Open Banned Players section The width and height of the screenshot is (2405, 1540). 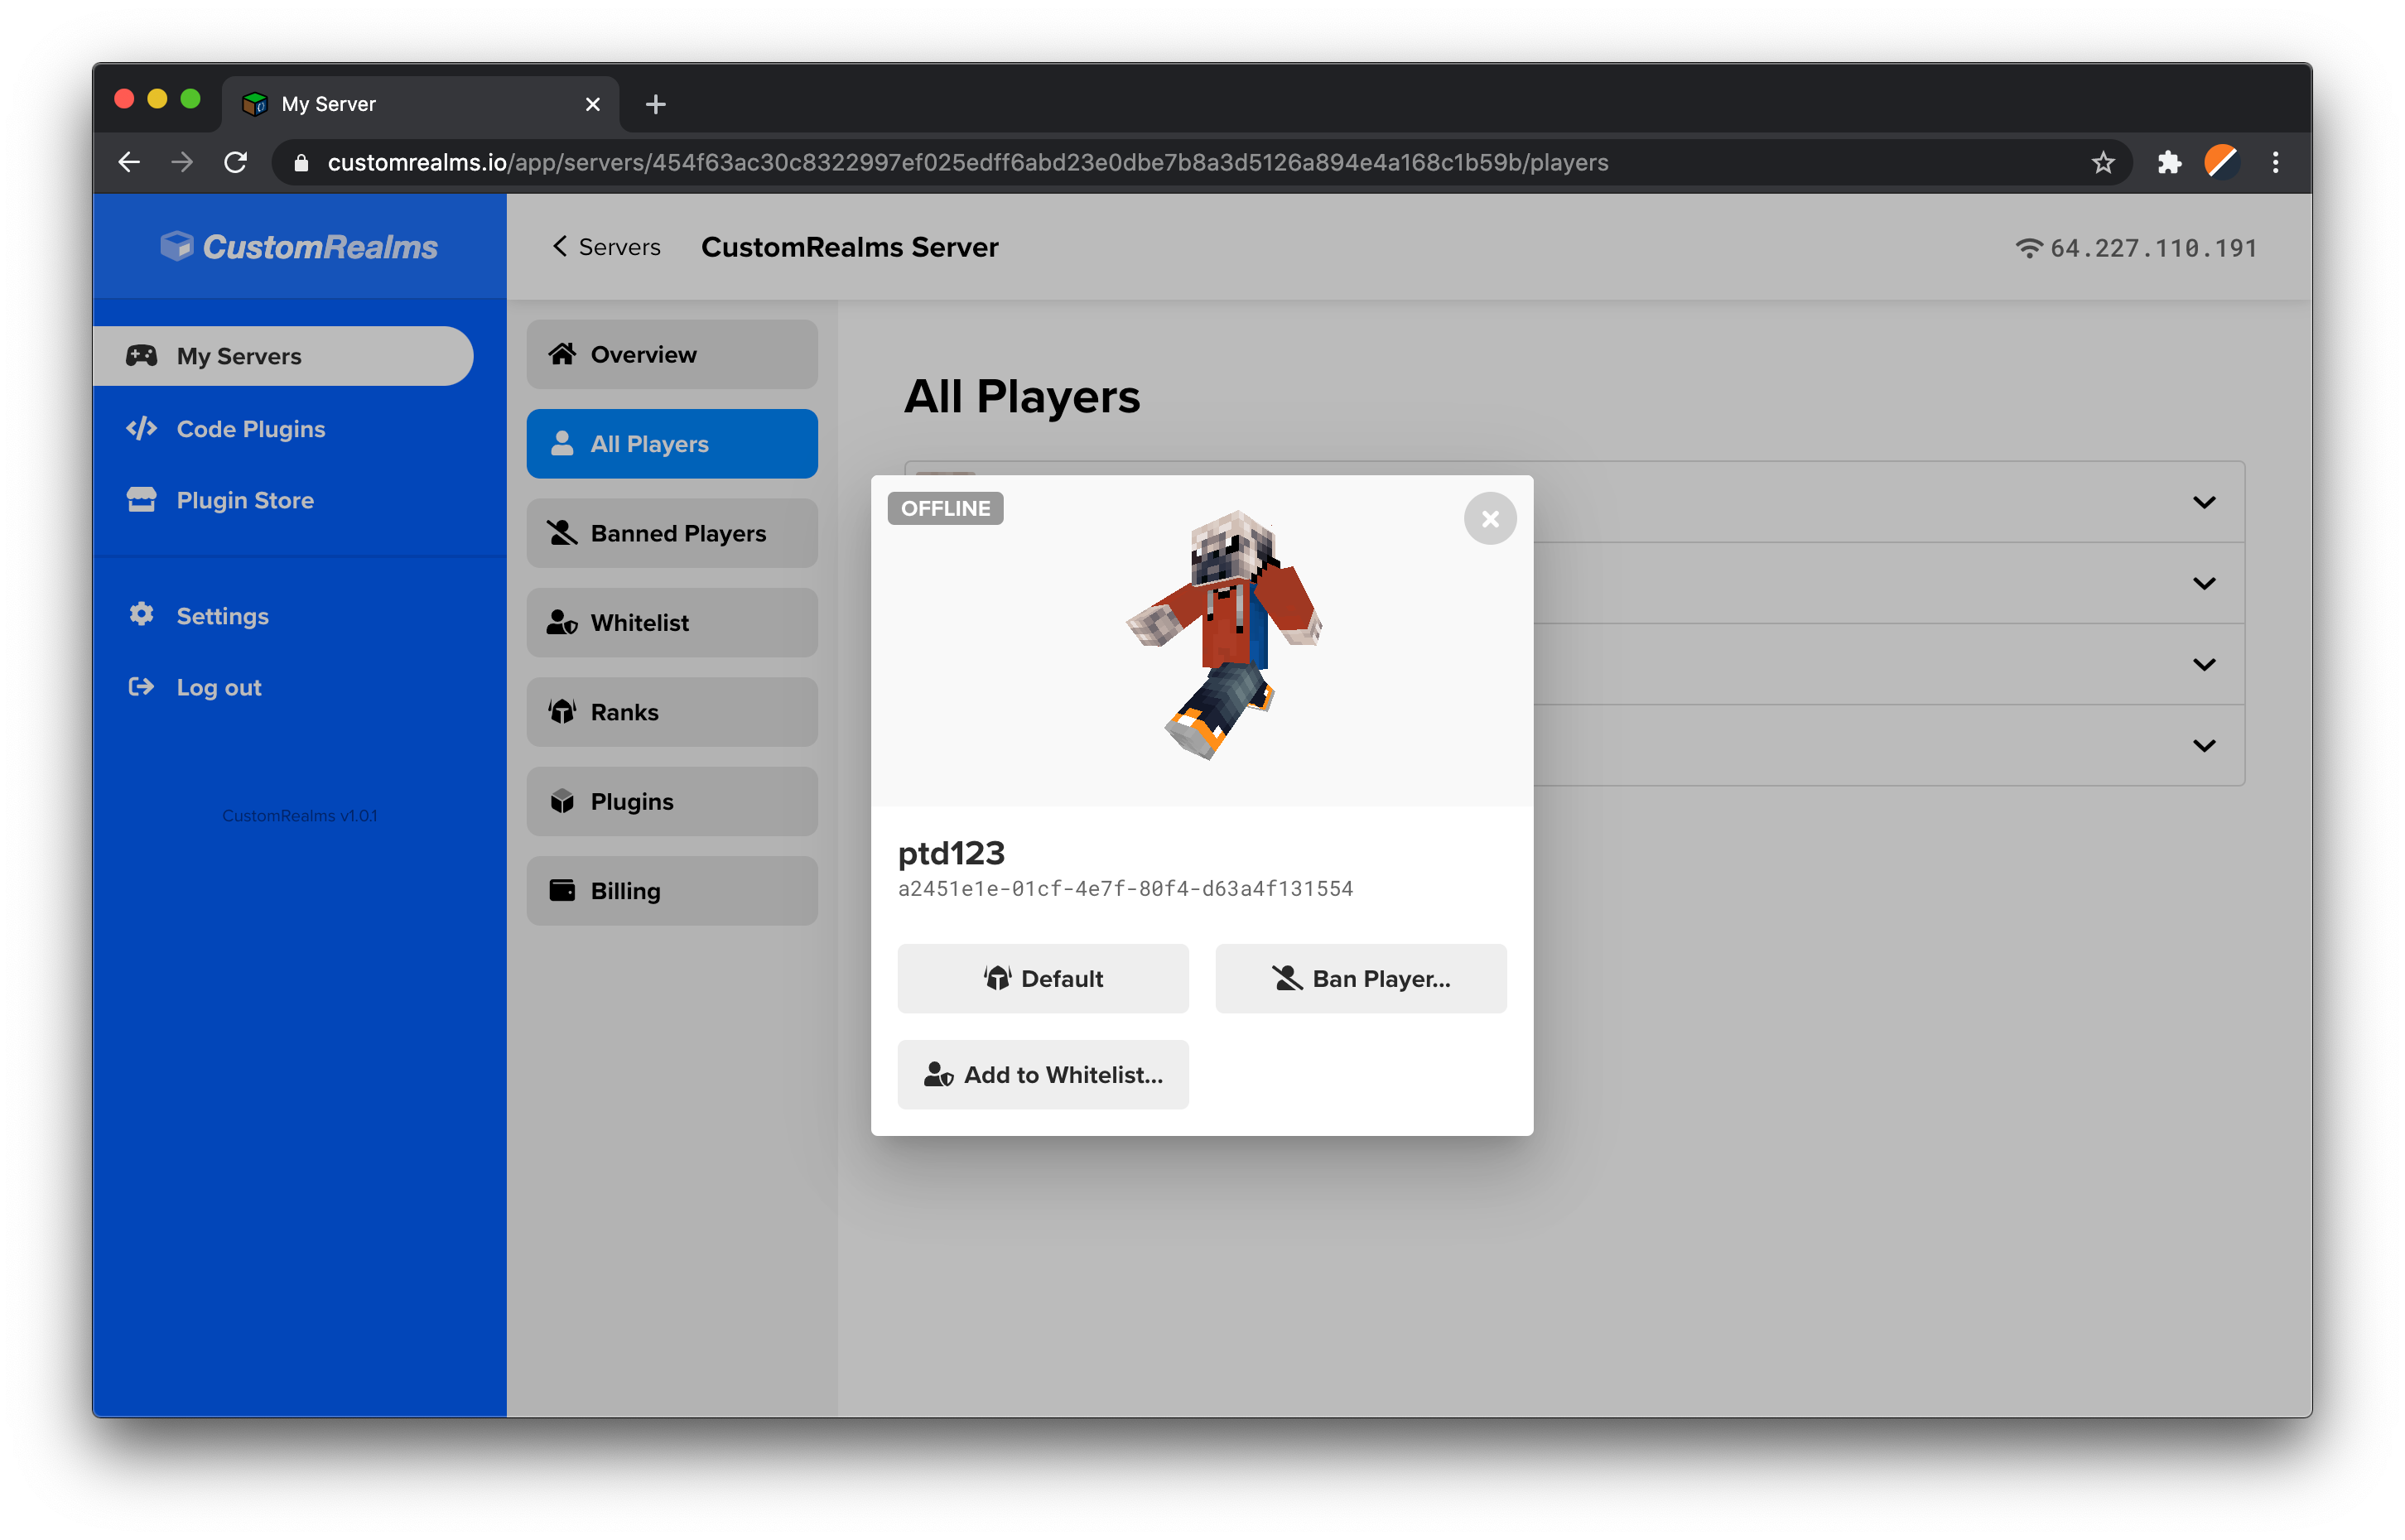point(672,533)
